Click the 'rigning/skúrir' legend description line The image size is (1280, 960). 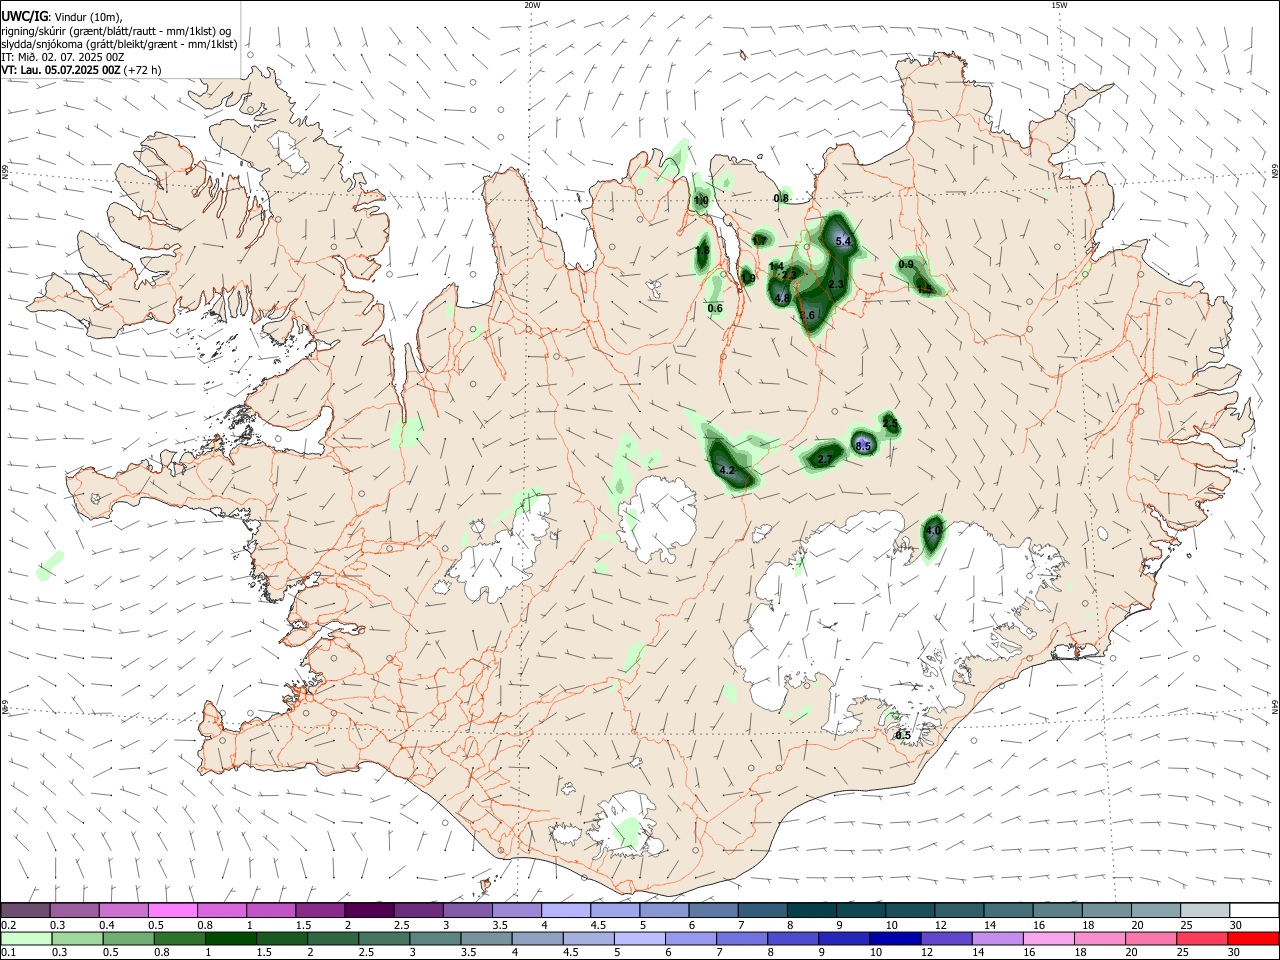(x=116, y=30)
